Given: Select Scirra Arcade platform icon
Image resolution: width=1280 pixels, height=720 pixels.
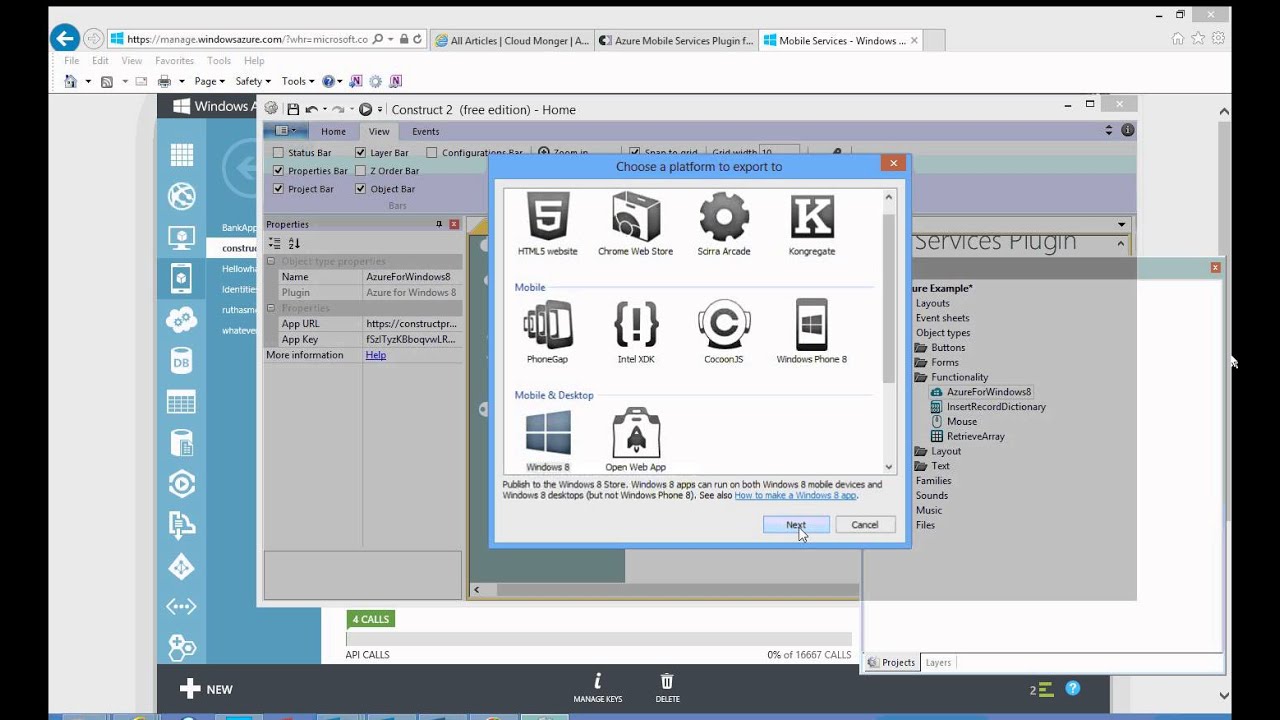Looking at the screenshot, I should 723,224.
